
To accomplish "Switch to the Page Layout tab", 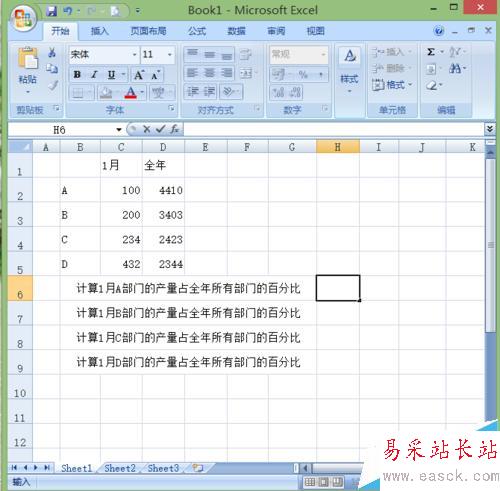I will [x=148, y=31].
